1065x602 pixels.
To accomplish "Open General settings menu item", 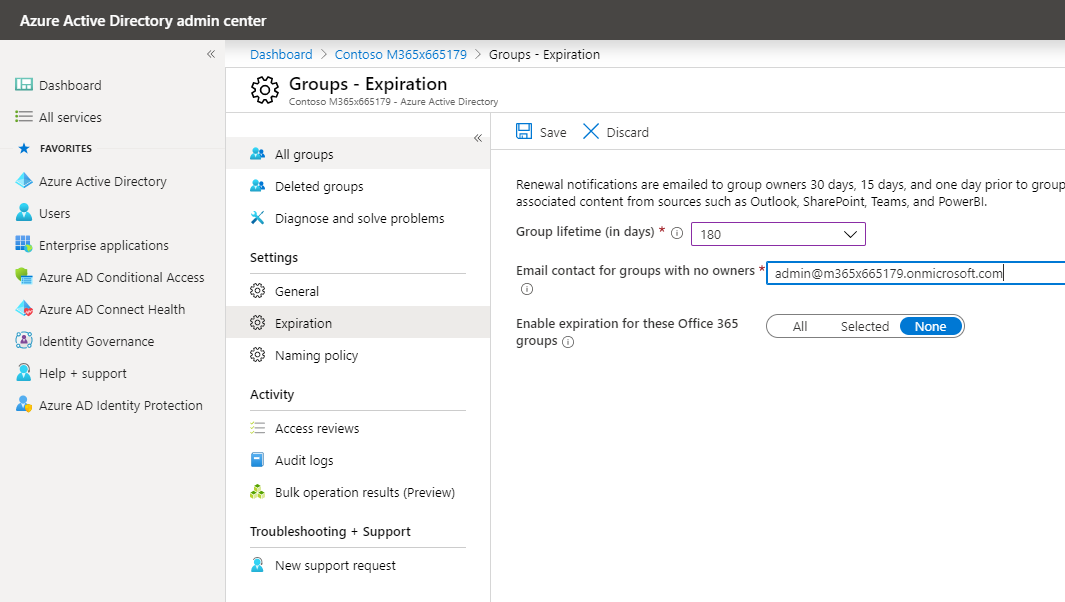I will pyautogui.click(x=358, y=291).
